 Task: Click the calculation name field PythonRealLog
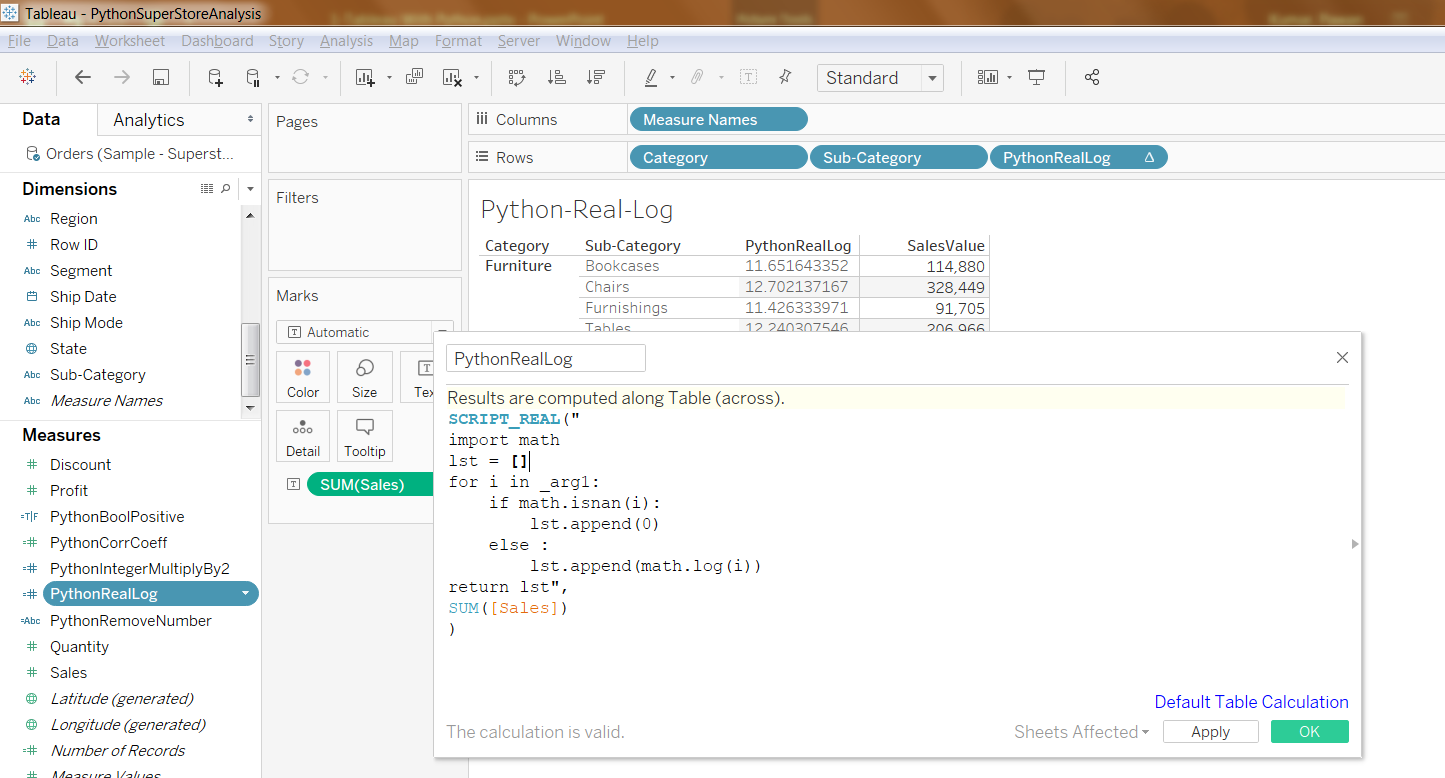pos(545,359)
